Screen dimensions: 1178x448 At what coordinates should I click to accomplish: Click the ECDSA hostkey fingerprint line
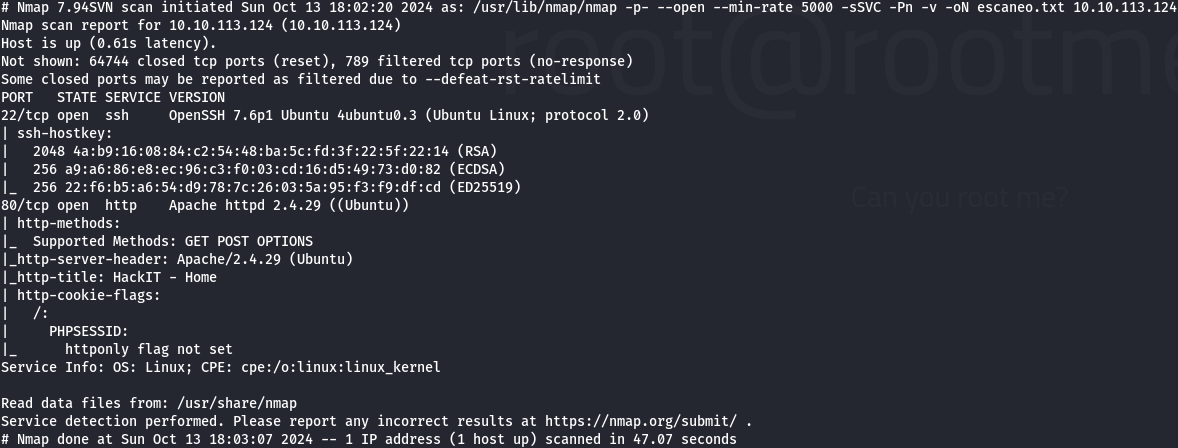coord(248,169)
